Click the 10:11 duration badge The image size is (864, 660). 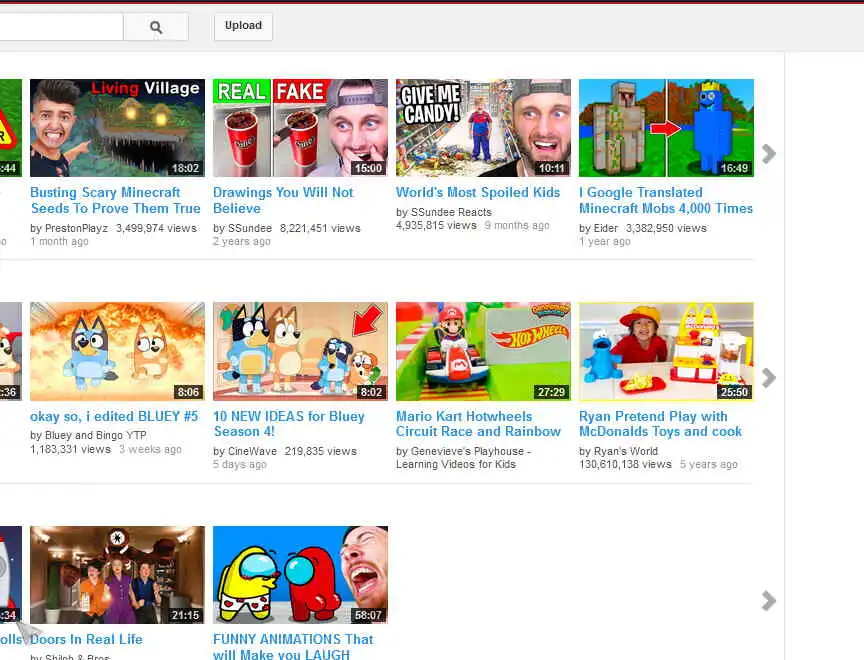[x=552, y=168]
